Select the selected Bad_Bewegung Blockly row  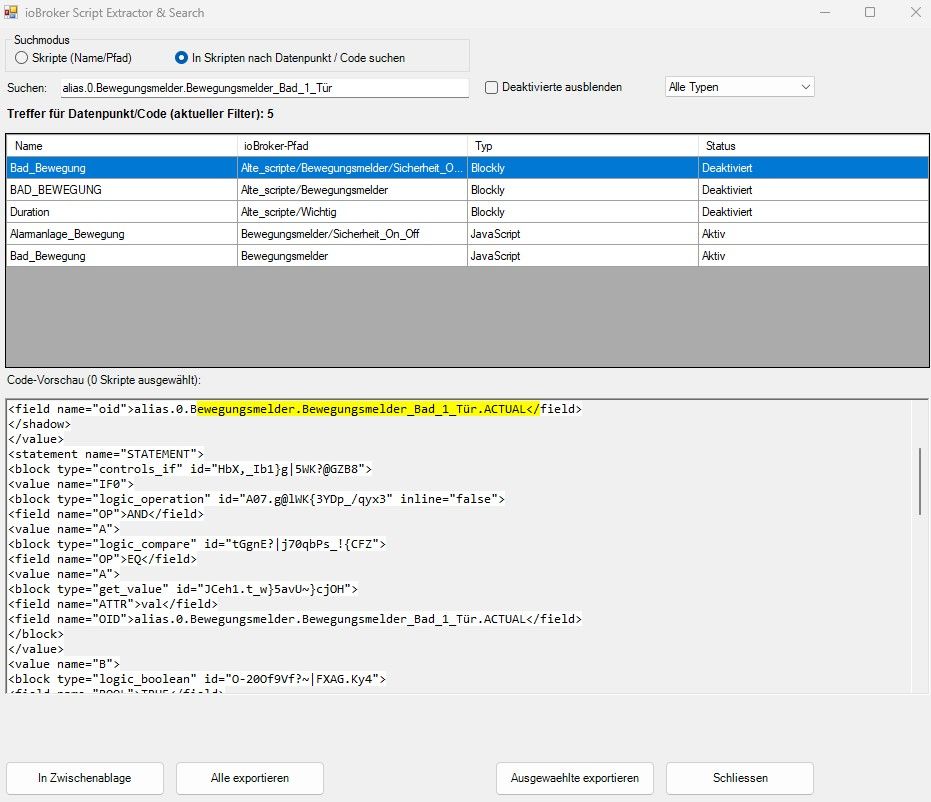pos(467,168)
